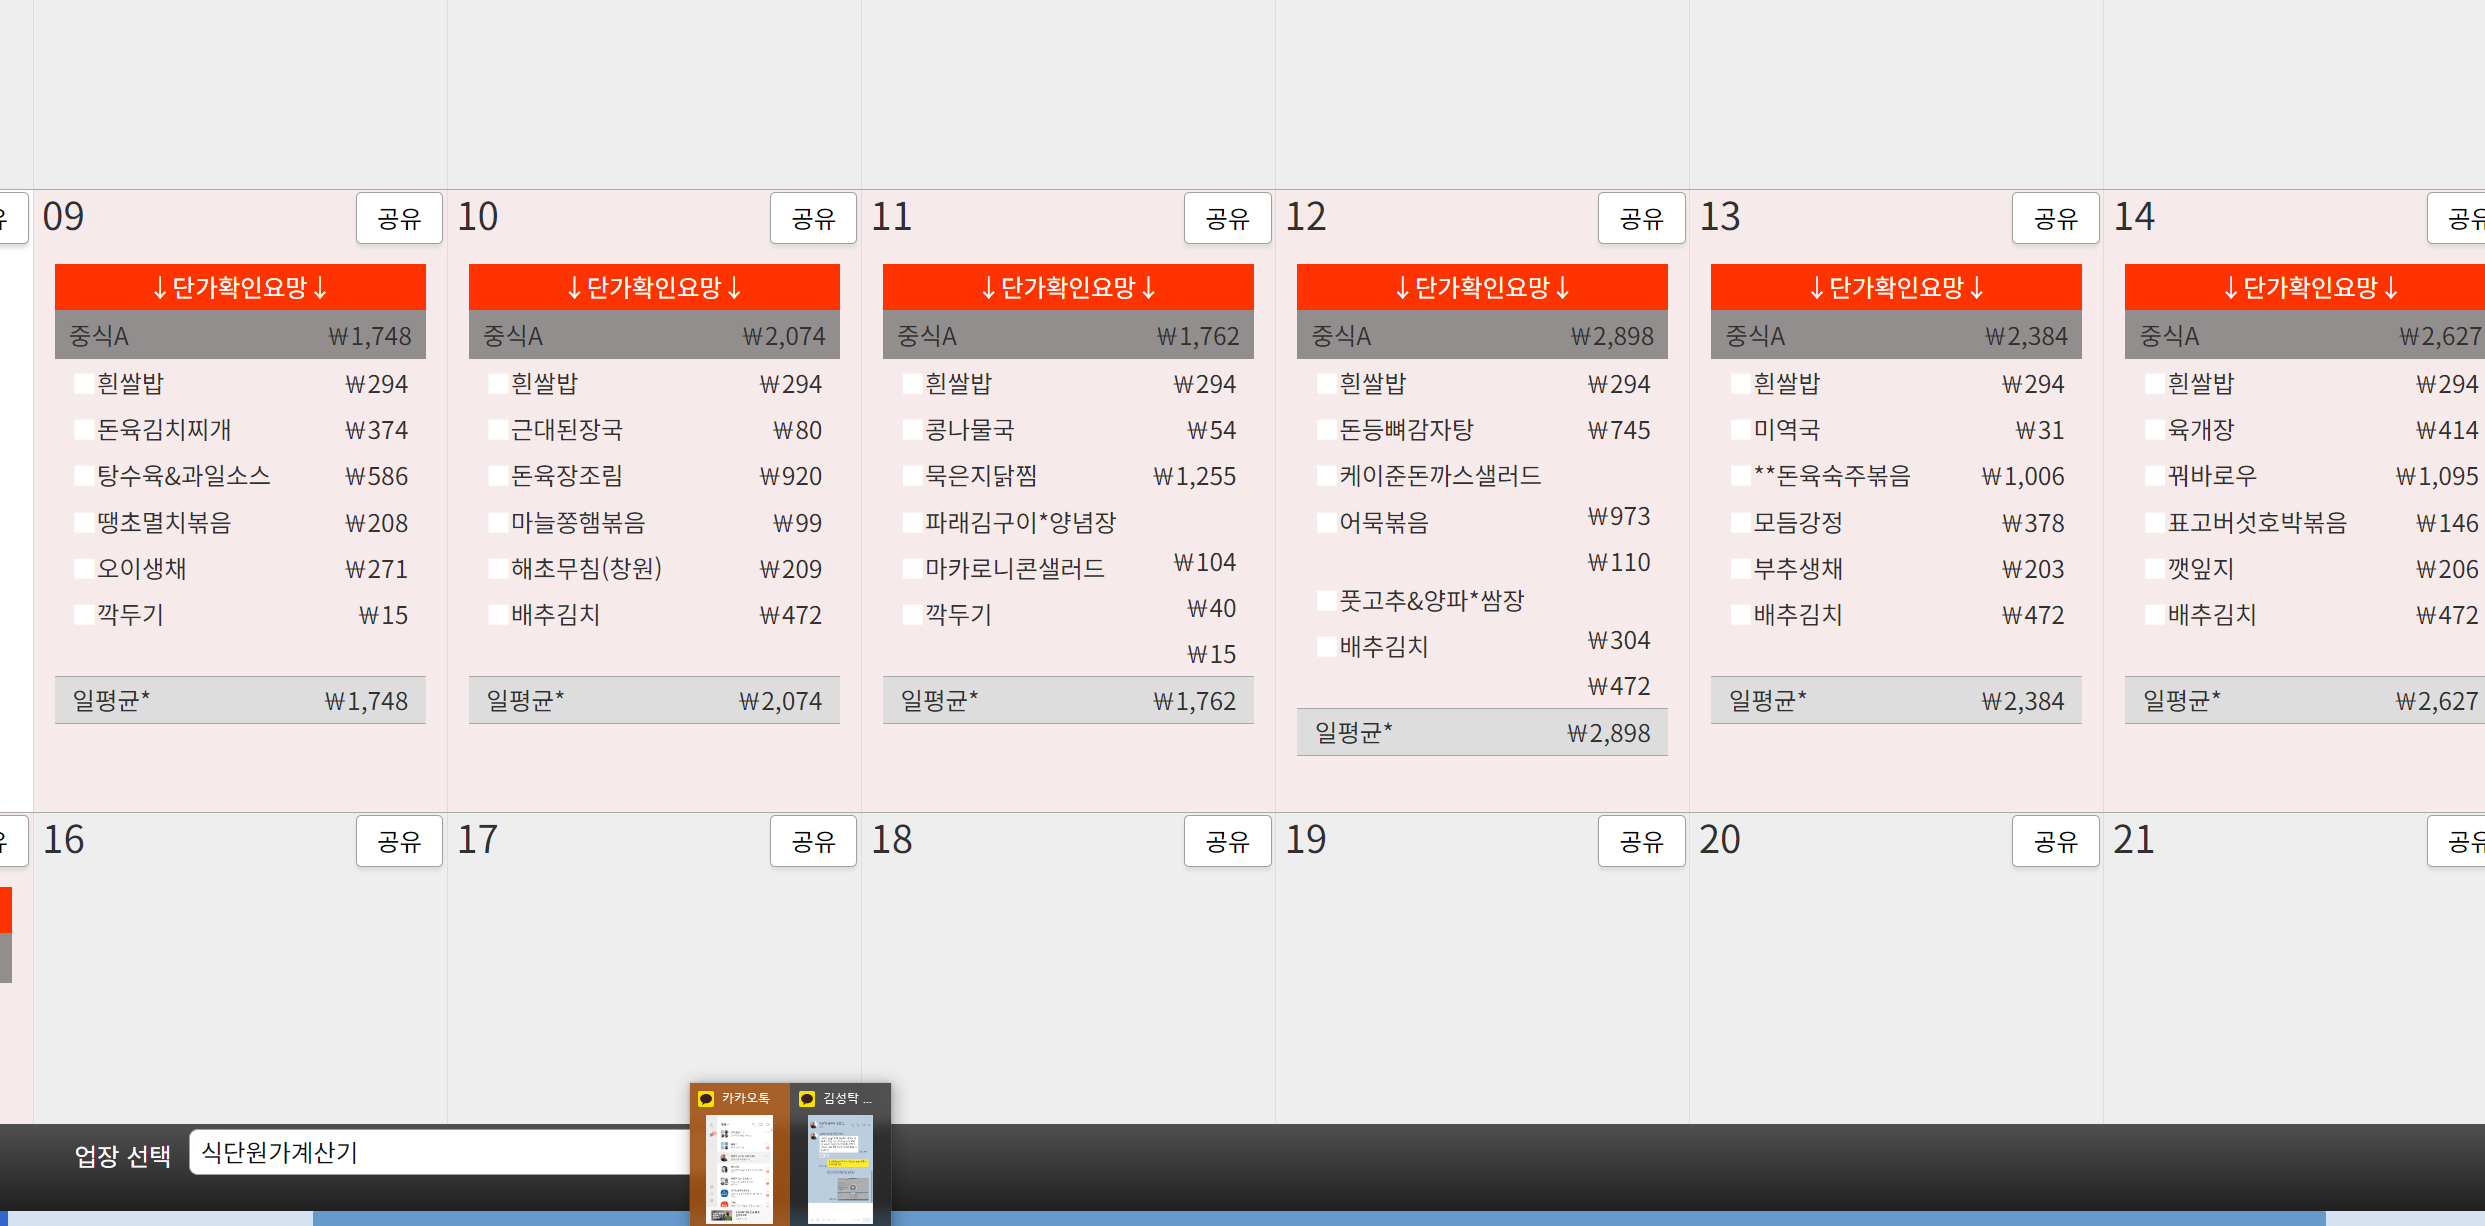Image resolution: width=2485 pixels, height=1226 pixels.
Task: Click the 공유 button for day 20
Action: (2055, 841)
